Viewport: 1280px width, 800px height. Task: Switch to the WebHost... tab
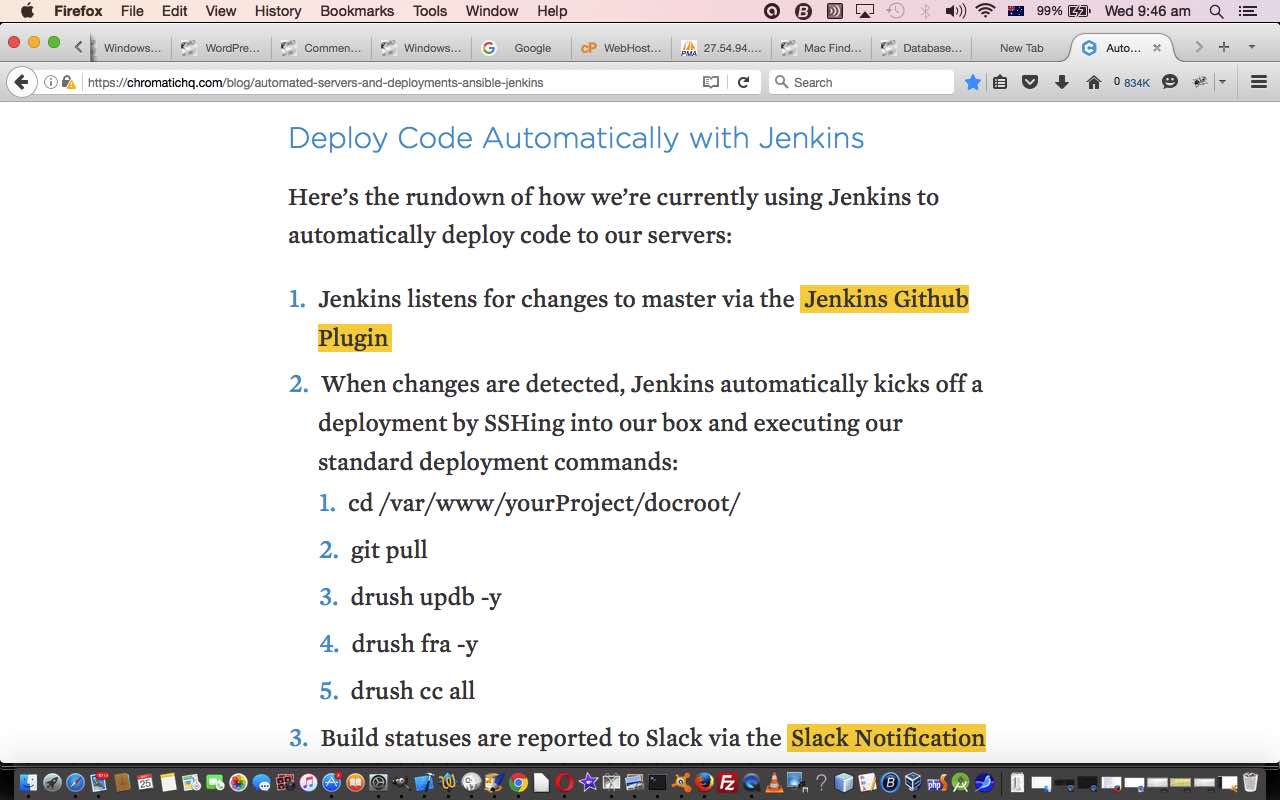[621, 47]
